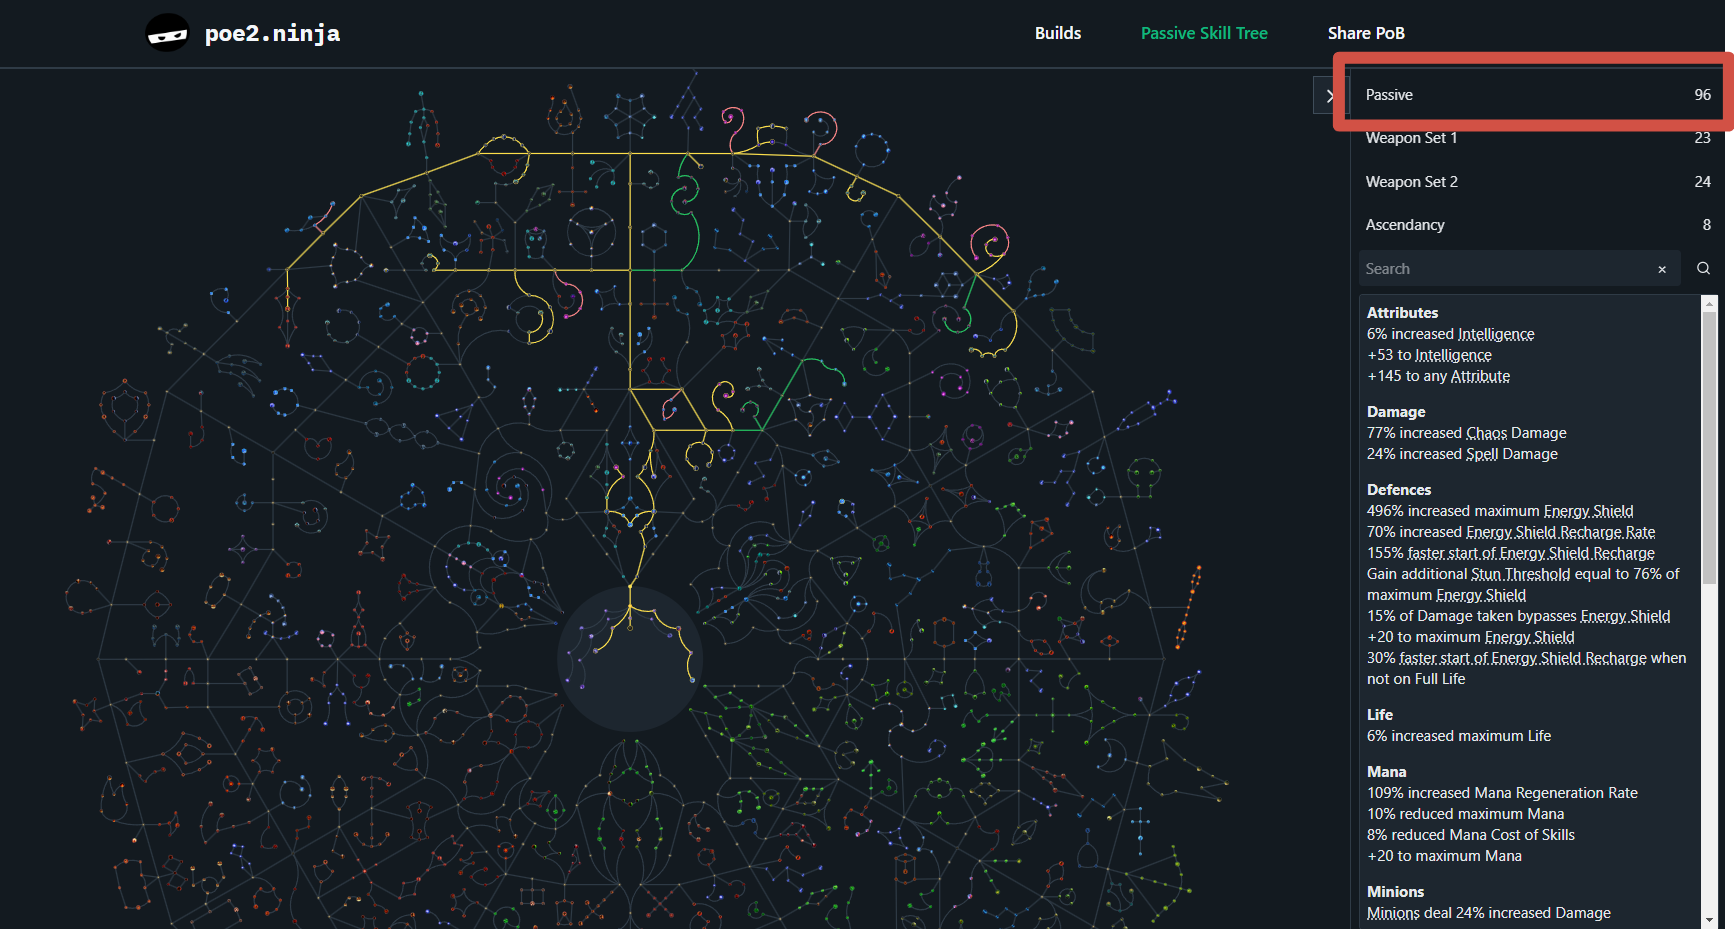This screenshot has width=1734, height=929.
Task: Click the scrollbar up arrow in stats panel
Action: coord(1709,303)
